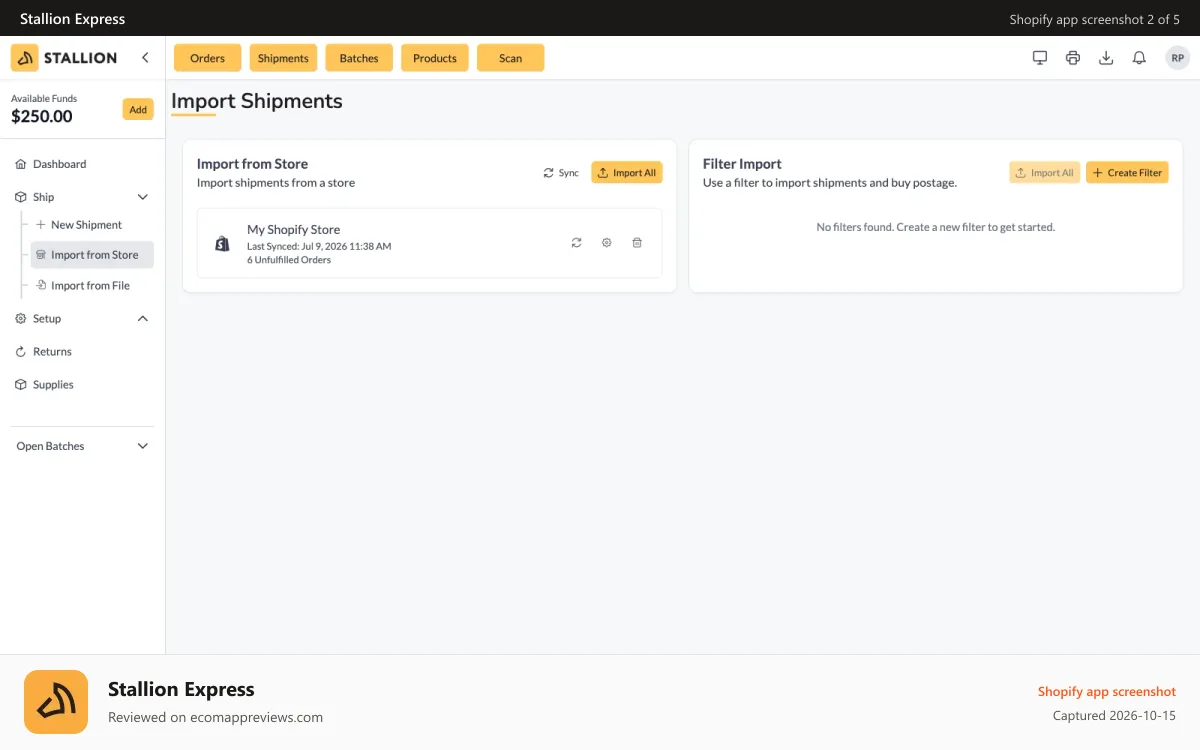
Task: Delete My Shopify Store with trash icon
Action: point(637,243)
